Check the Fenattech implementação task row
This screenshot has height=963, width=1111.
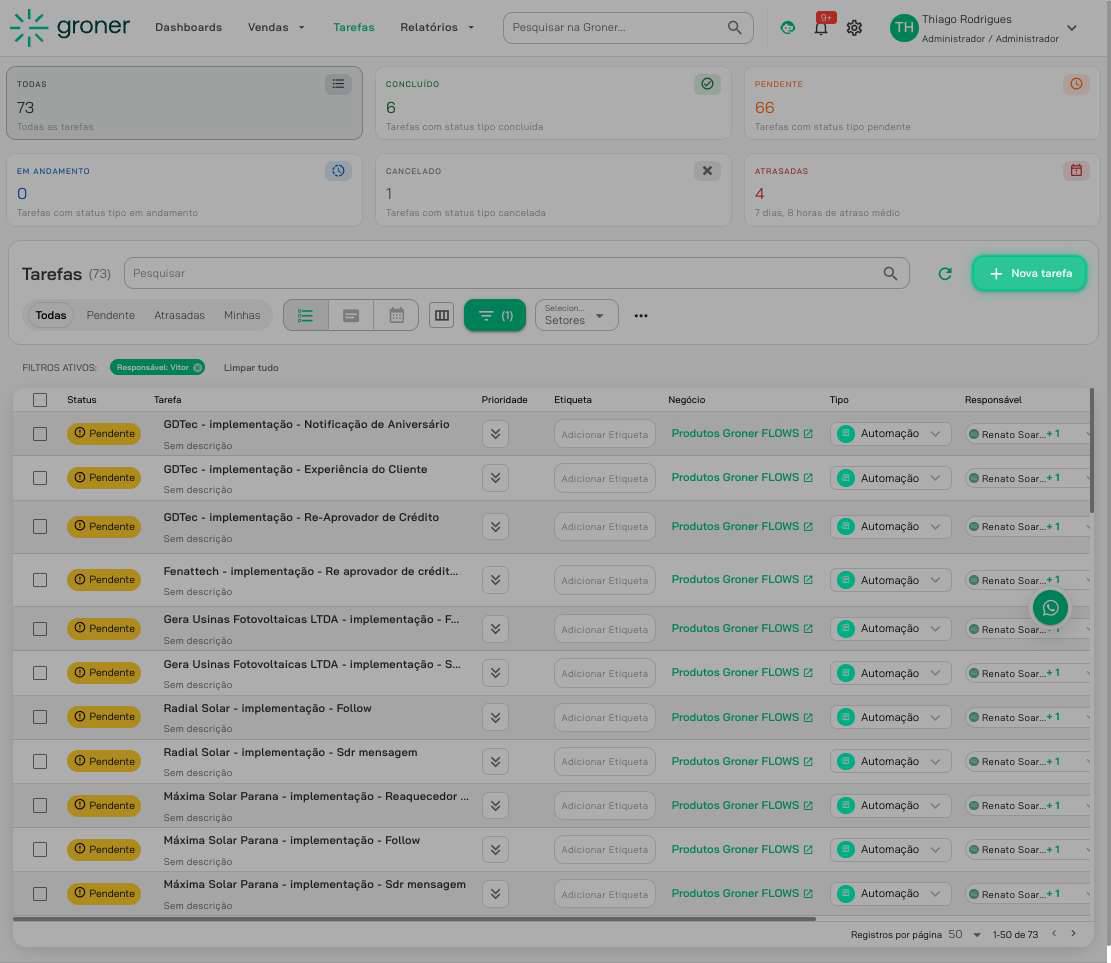(40, 580)
